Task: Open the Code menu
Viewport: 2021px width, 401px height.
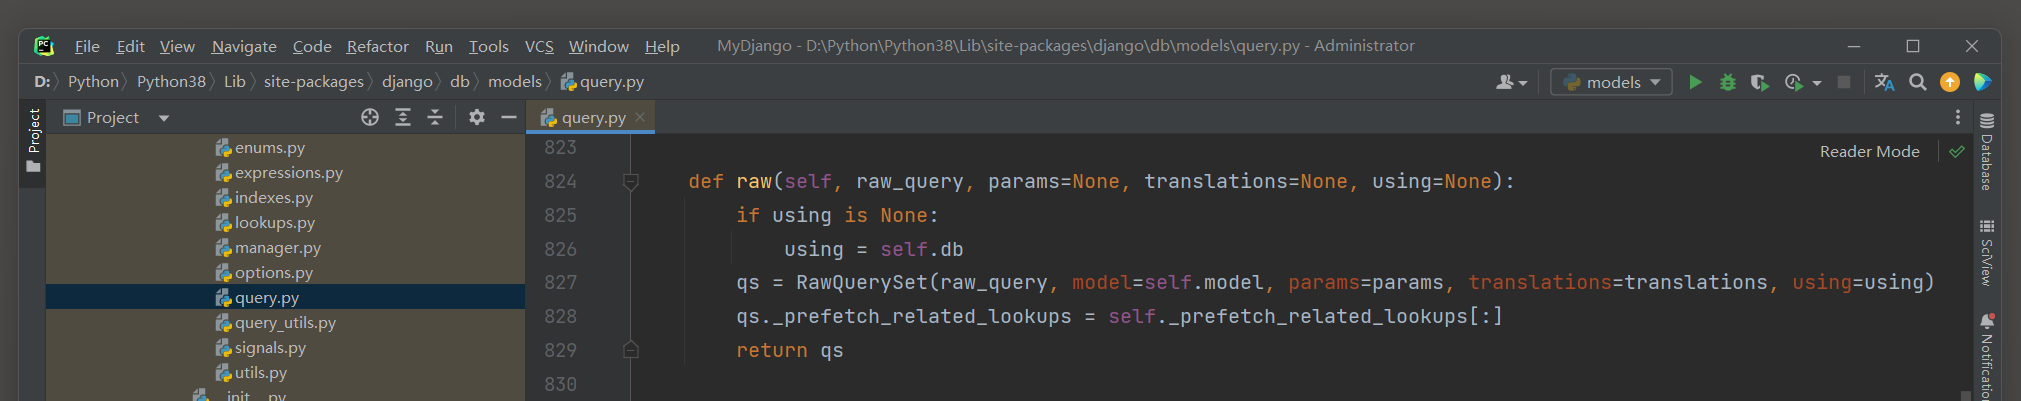Action: click(312, 46)
